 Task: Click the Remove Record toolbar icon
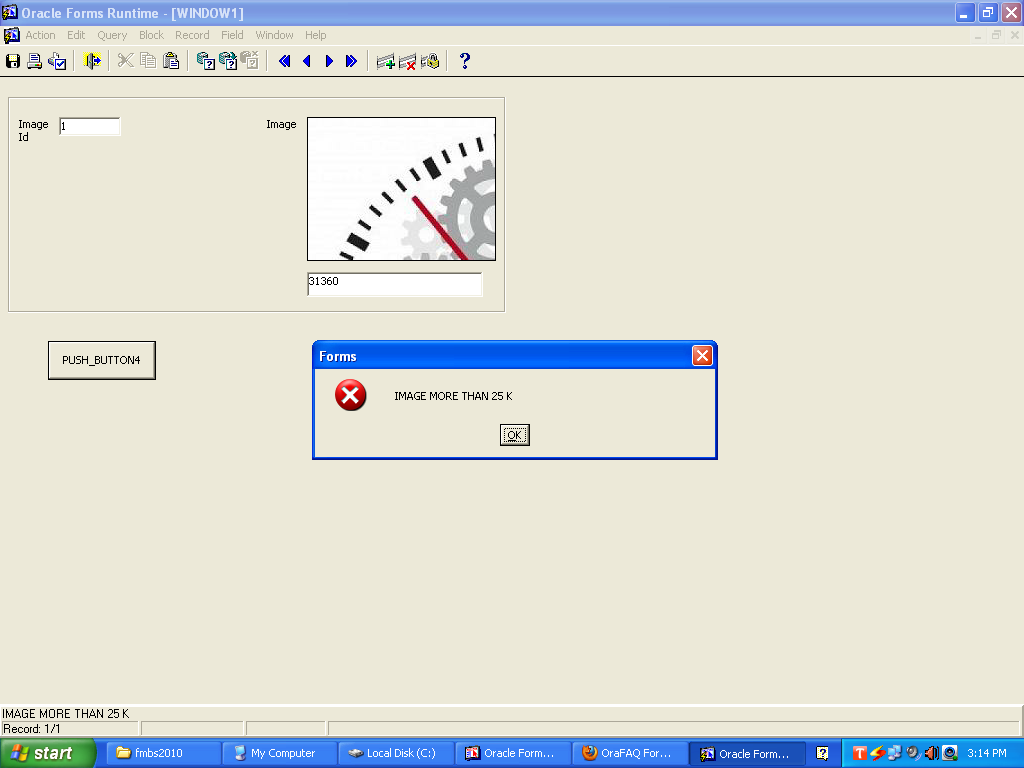point(407,61)
